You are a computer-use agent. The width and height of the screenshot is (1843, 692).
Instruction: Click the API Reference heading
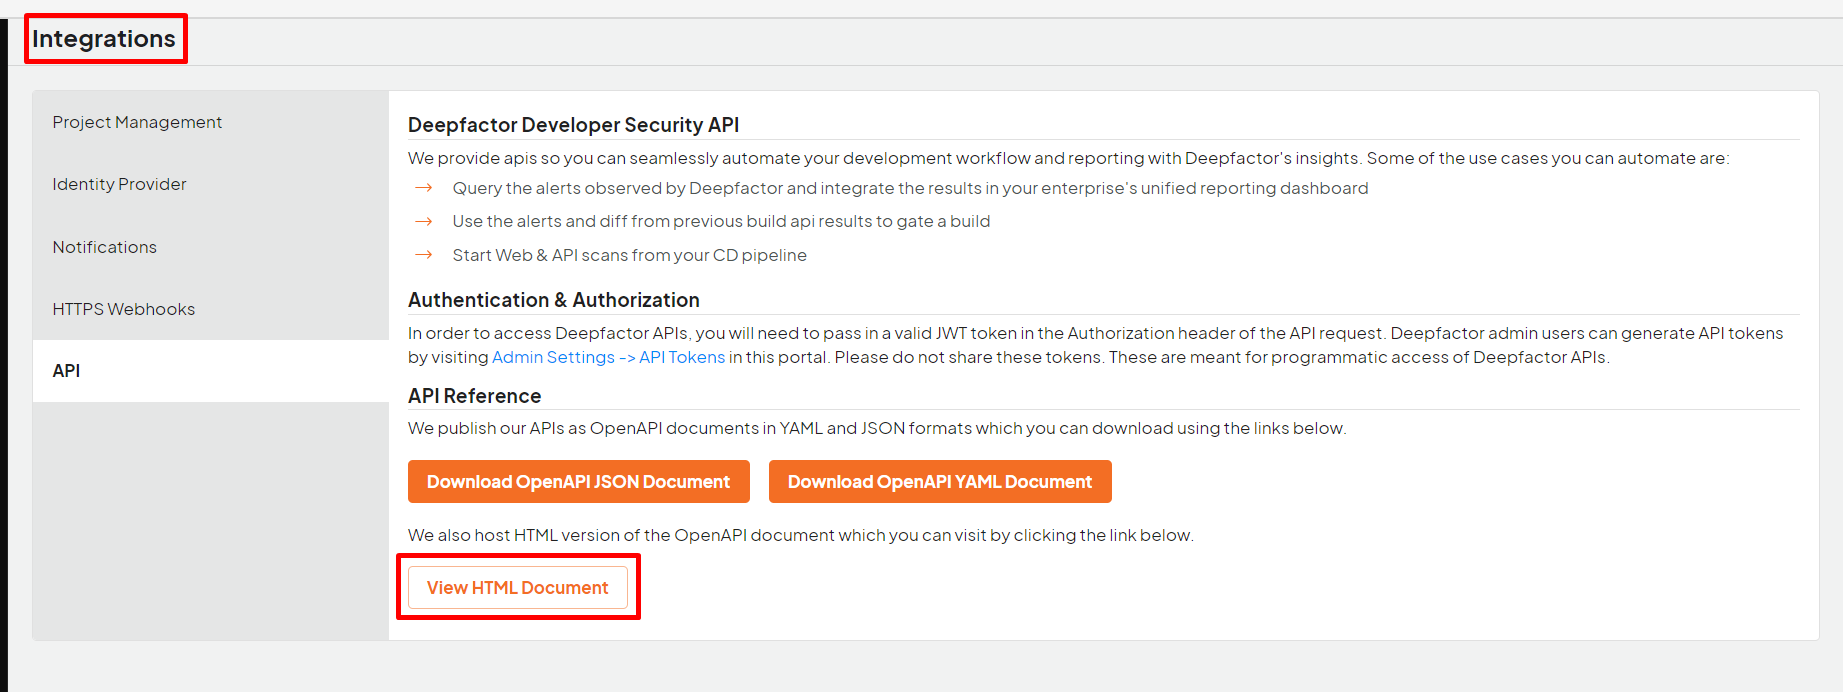(474, 396)
